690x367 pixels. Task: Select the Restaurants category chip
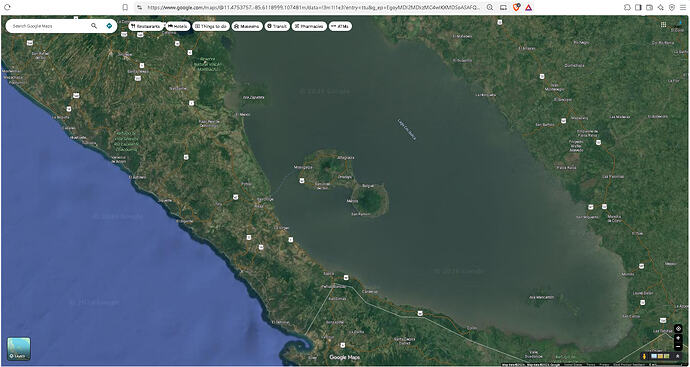point(146,26)
